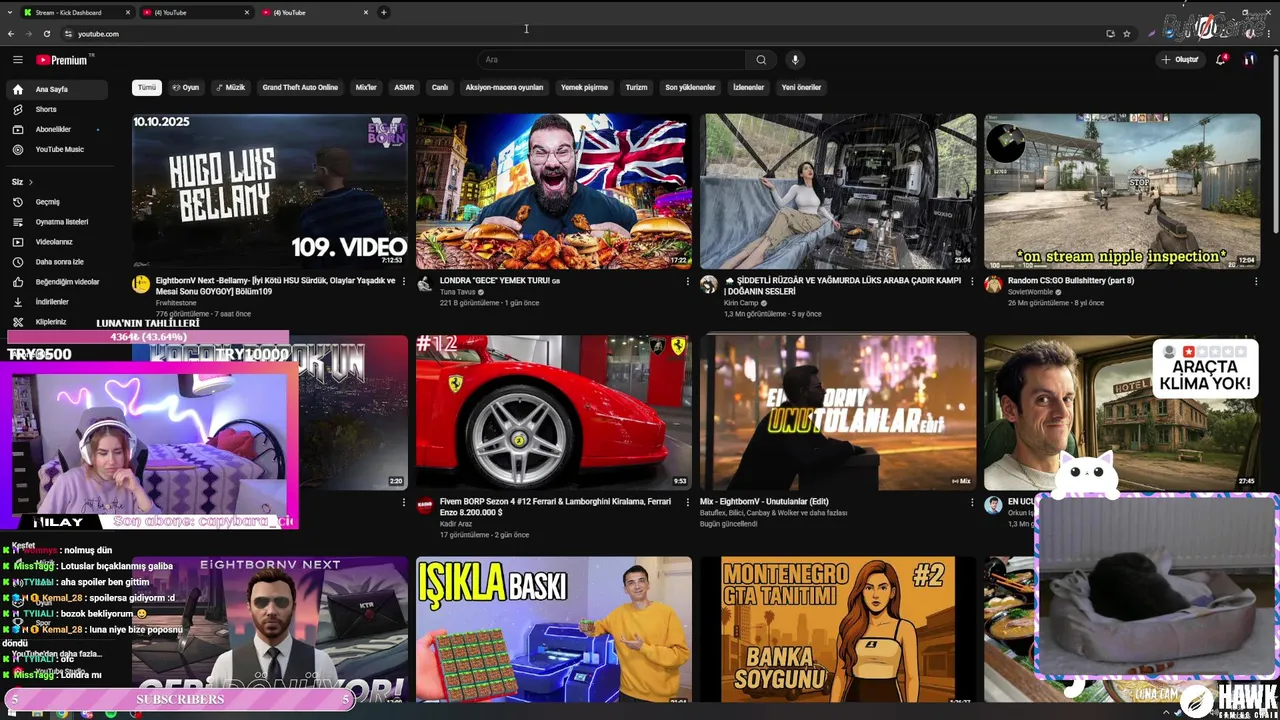Click the Oluştur create button
This screenshot has width=1280, height=720.
coord(1180,60)
